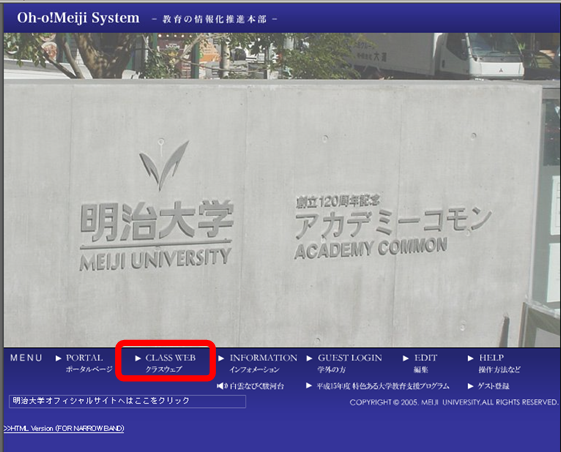Click the 明治大学オフィシャルサイトへはここをクリック box
561x452 pixels.
[127, 401]
